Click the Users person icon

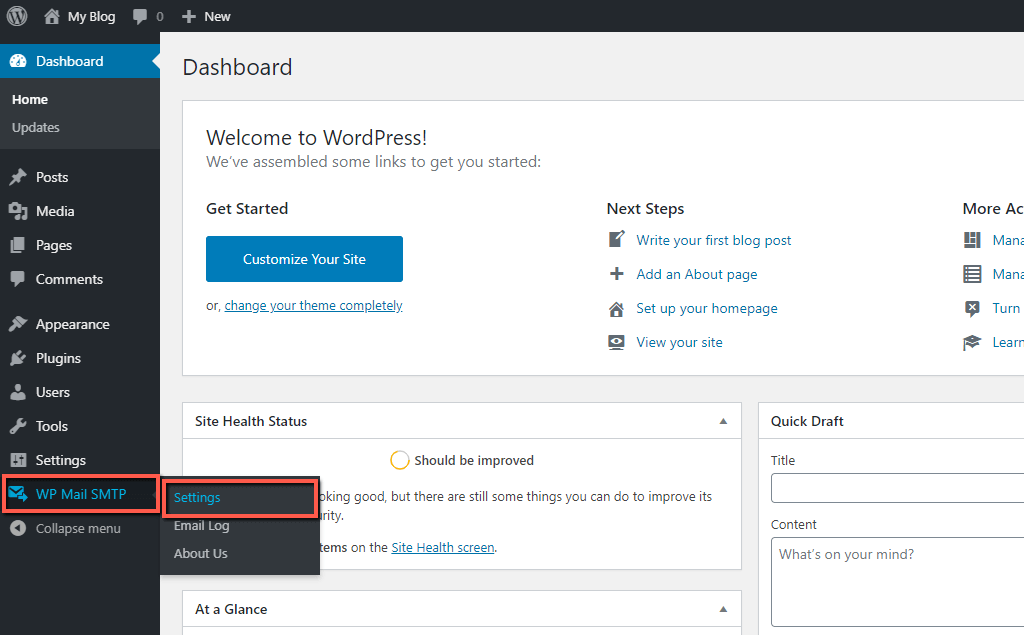click(18, 392)
